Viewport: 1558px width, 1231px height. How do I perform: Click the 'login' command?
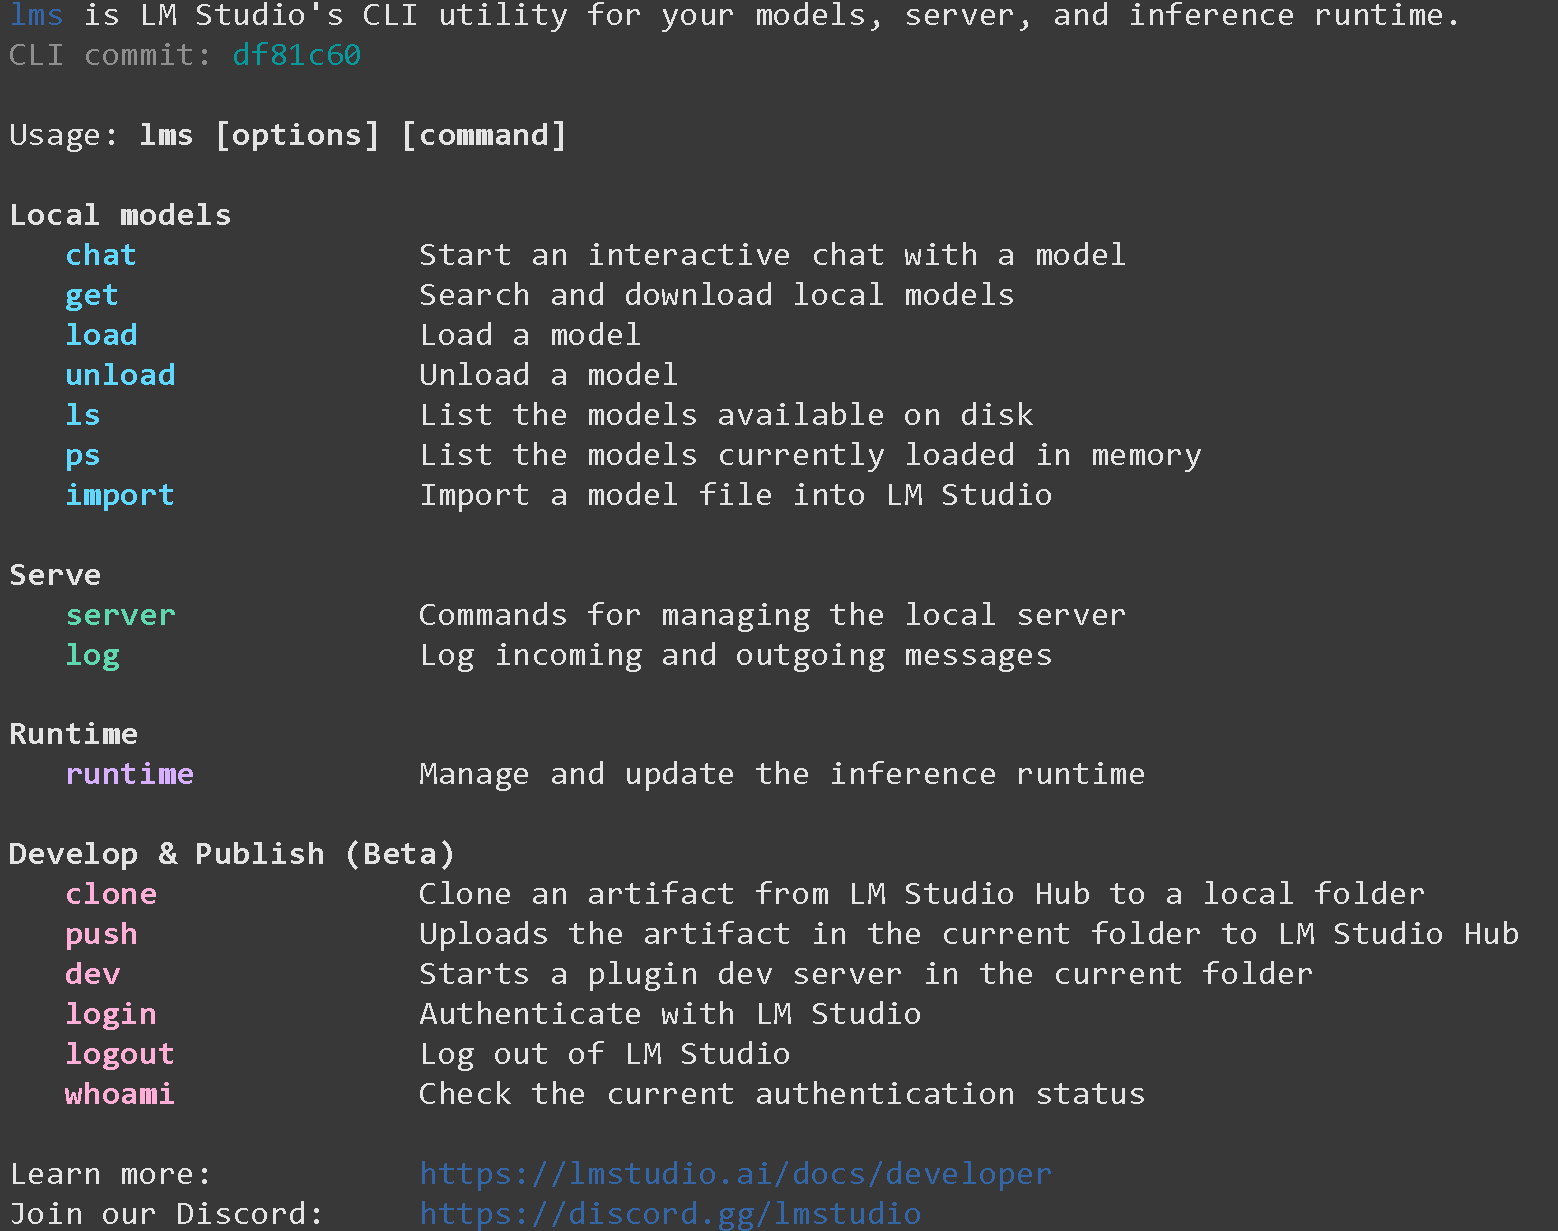click(x=111, y=1014)
